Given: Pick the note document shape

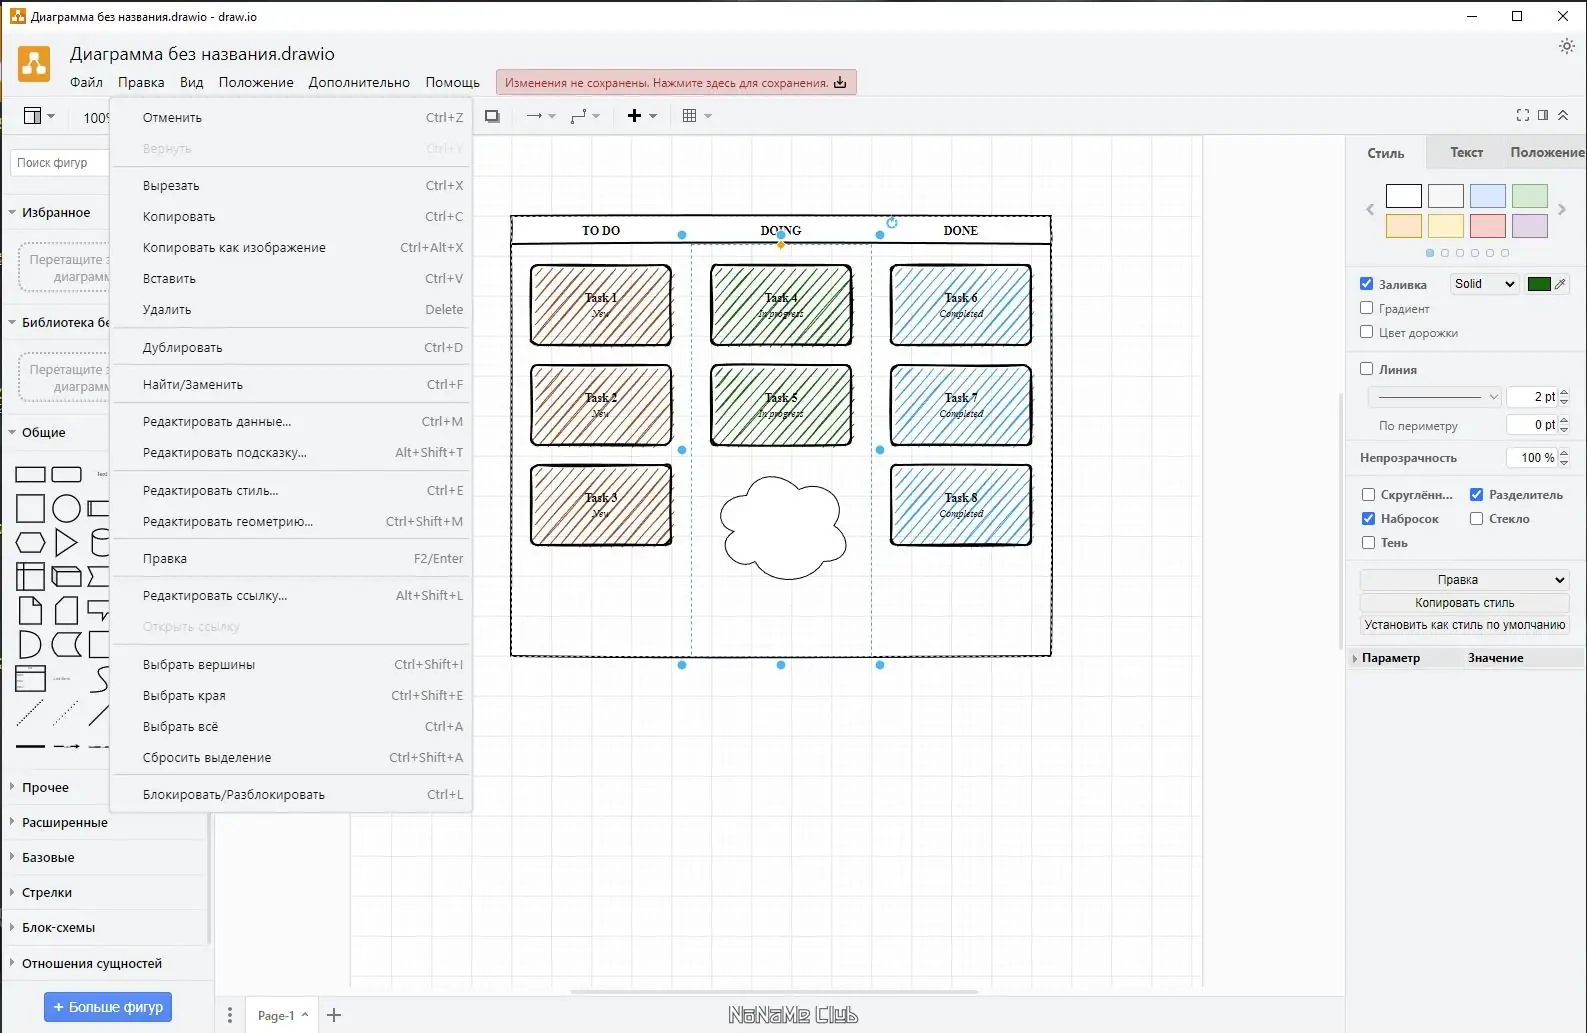Looking at the screenshot, I should click(x=30, y=610).
